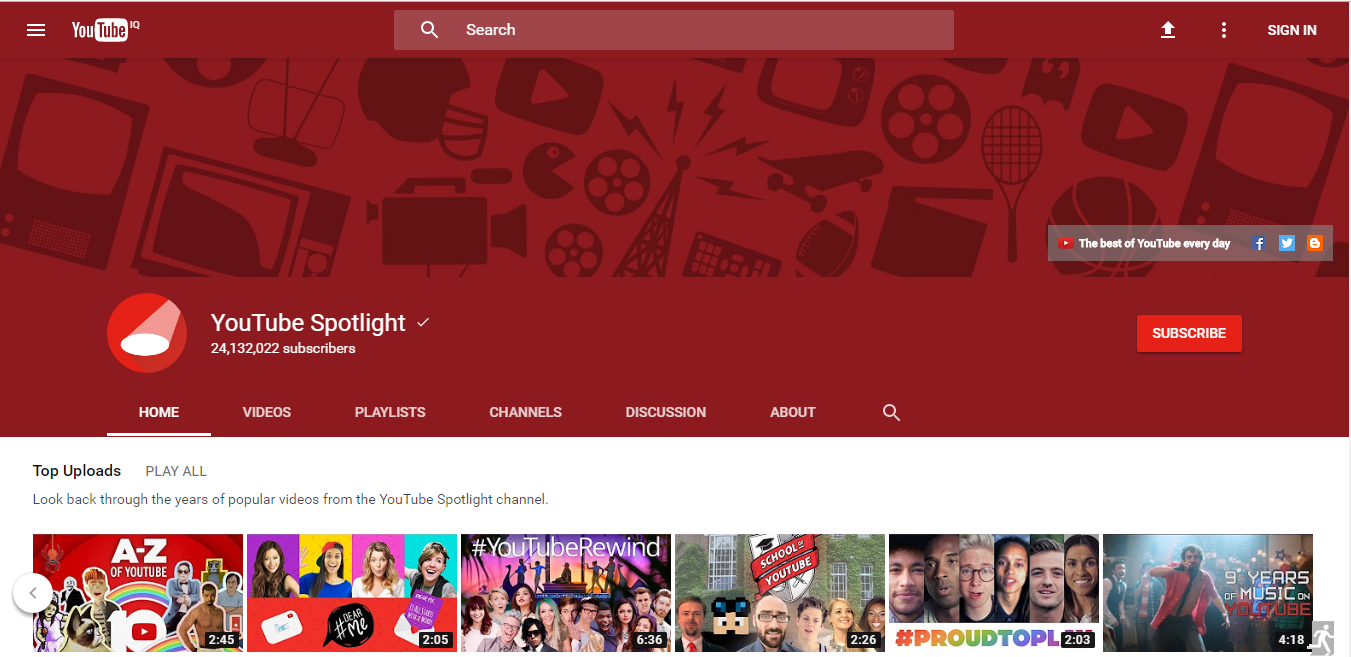Viewport: 1351px width, 657px height.
Task: Click the upload video icon
Action: point(1168,30)
